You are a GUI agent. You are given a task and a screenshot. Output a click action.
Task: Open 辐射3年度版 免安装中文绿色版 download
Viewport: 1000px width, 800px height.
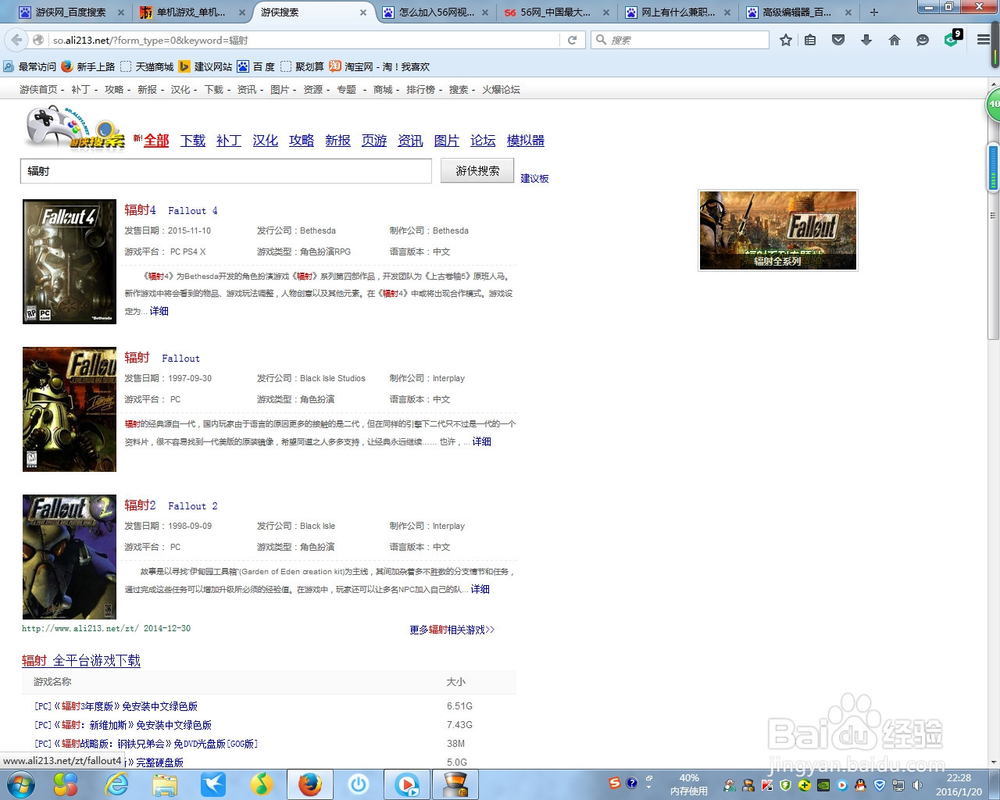115,706
